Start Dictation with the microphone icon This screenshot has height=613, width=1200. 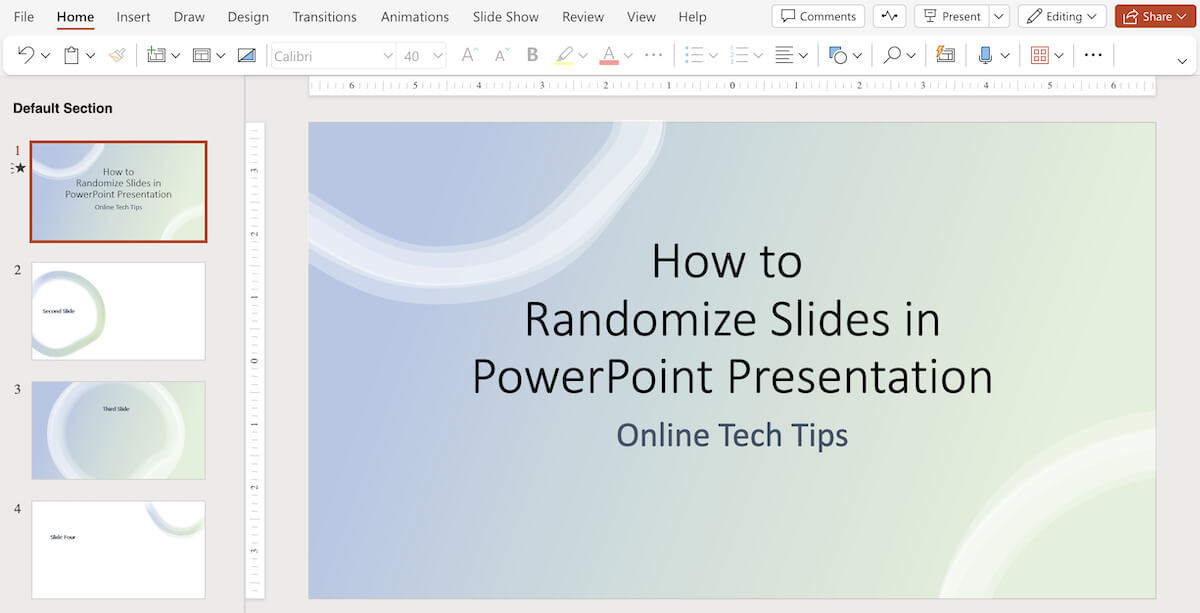coord(984,55)
